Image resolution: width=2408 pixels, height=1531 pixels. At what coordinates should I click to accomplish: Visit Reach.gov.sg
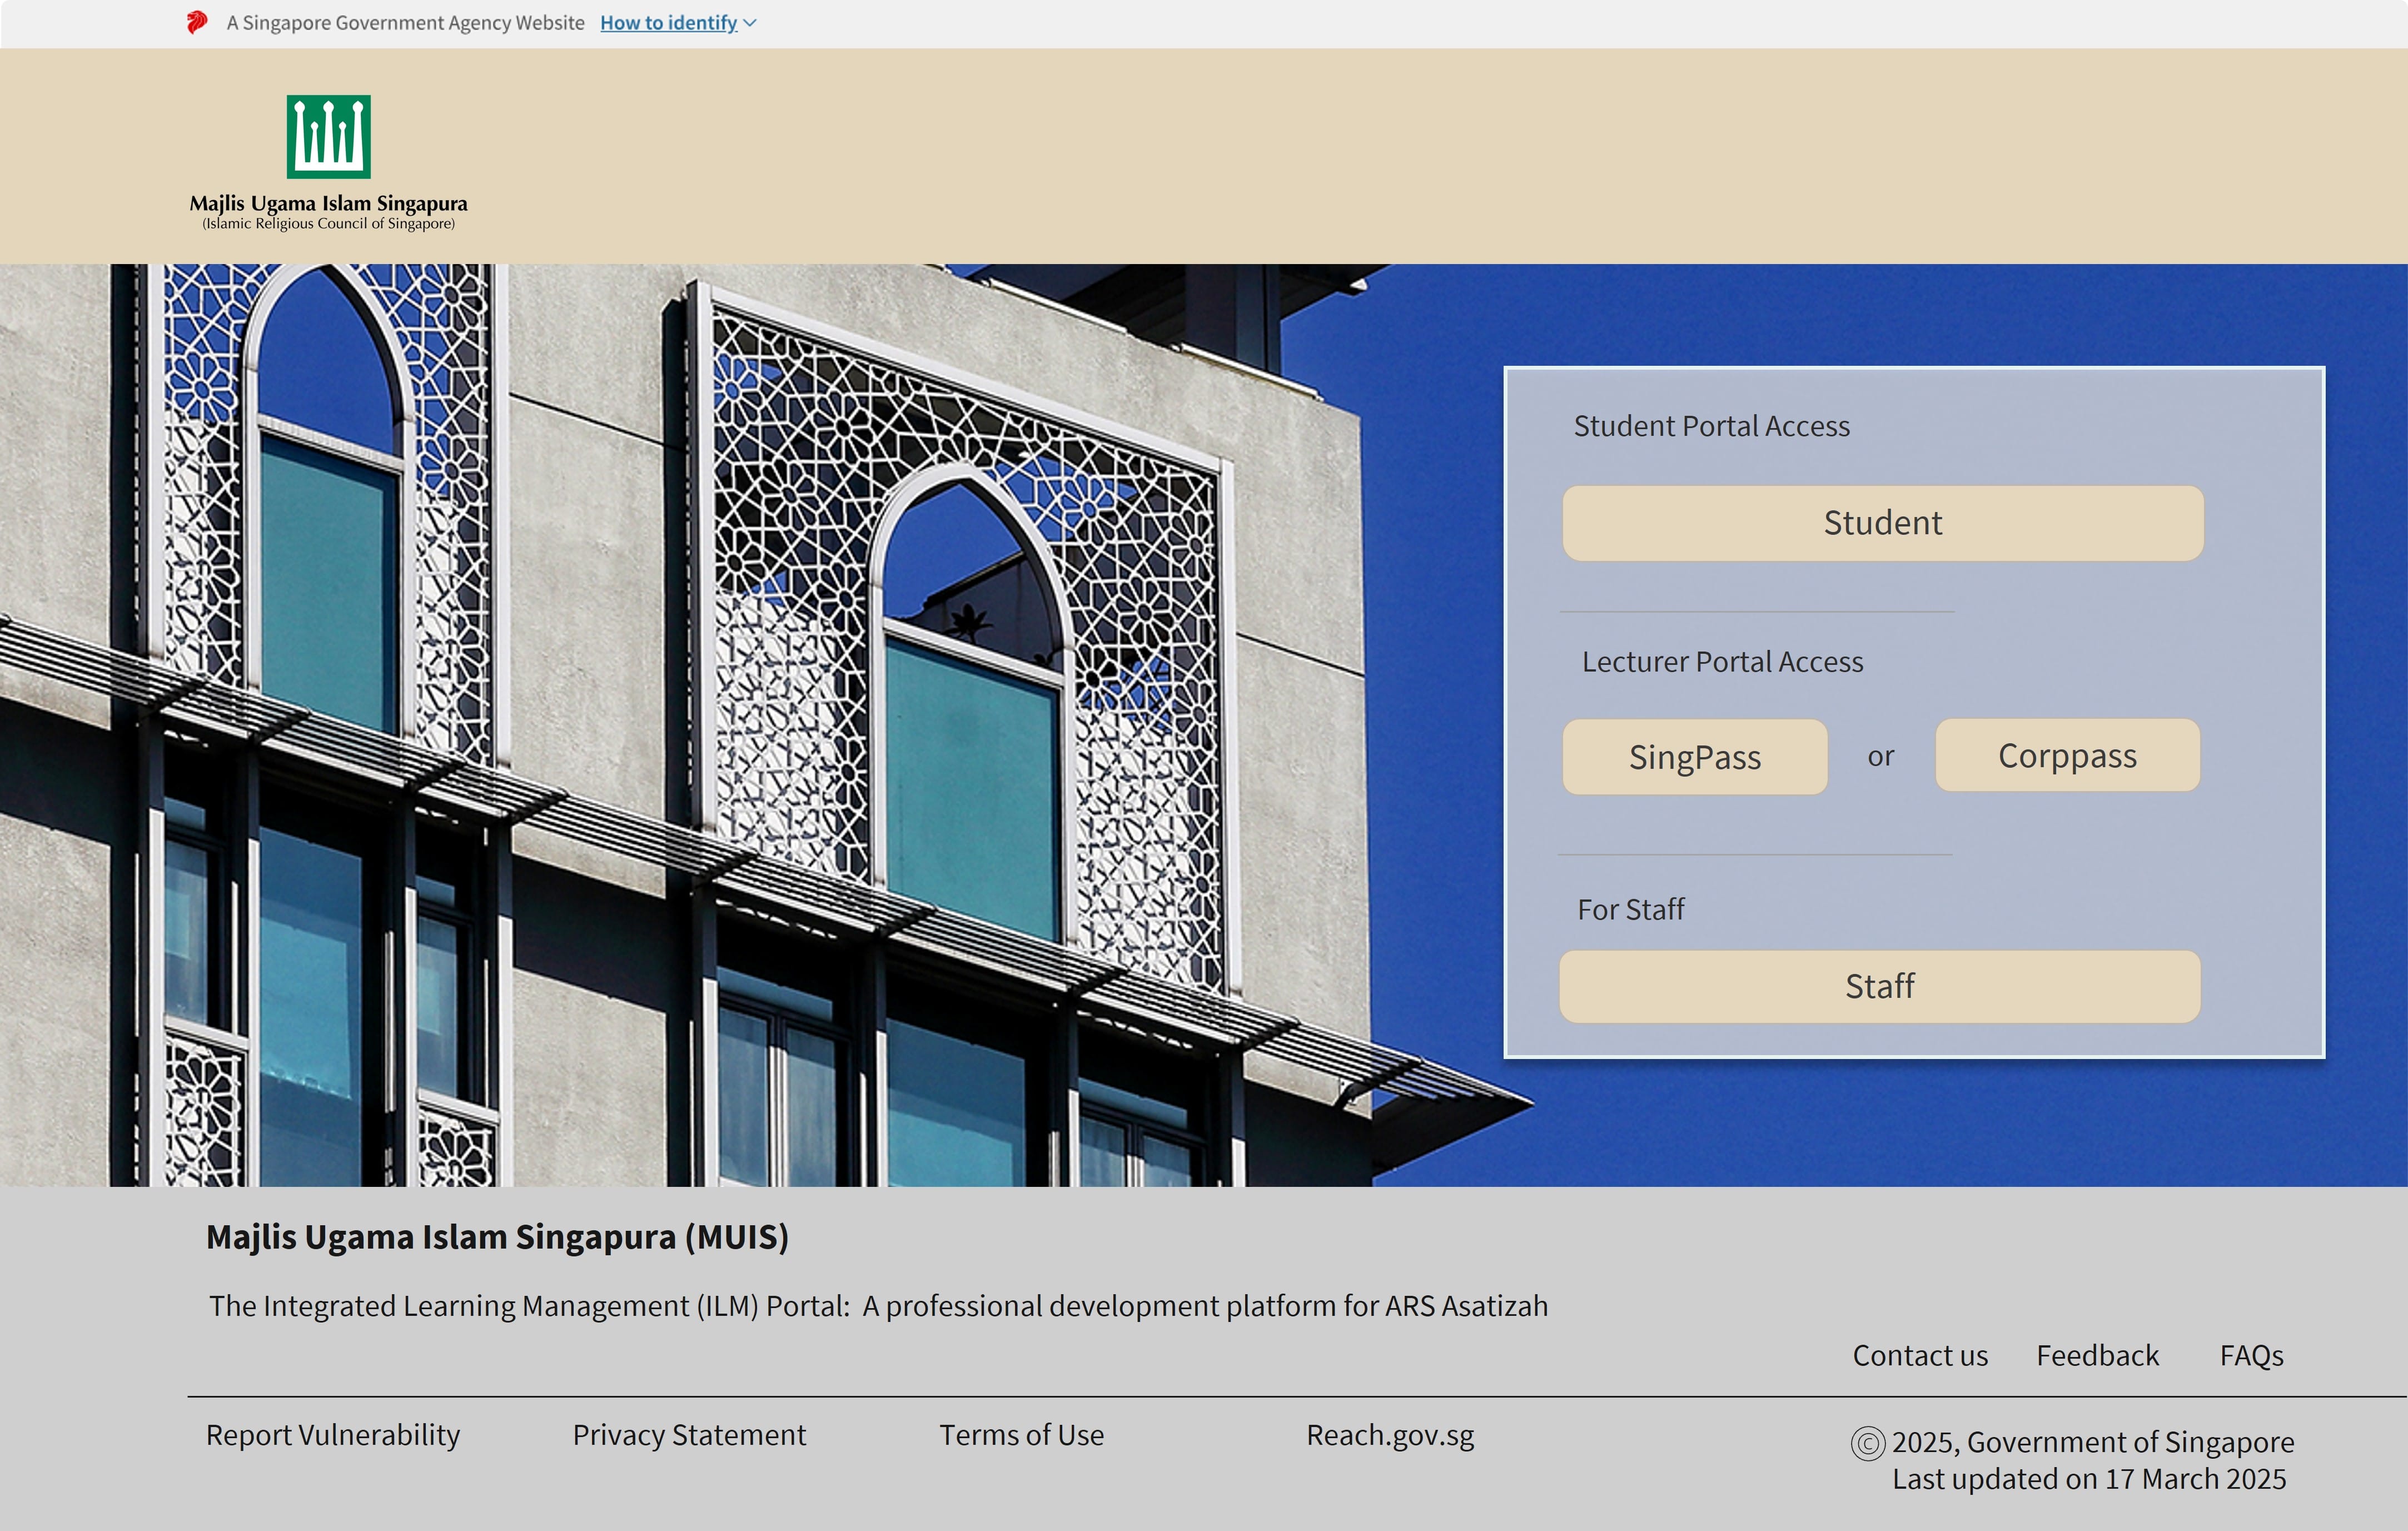click(1389, 1434)
